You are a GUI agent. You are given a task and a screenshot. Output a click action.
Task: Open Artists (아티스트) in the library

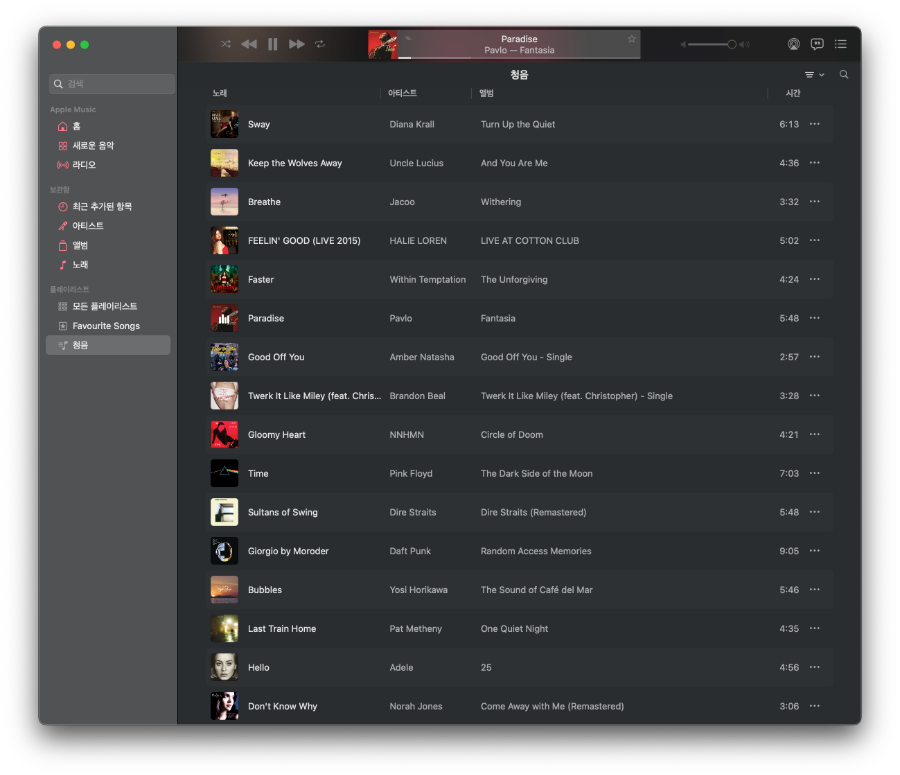(x=108, y=226)
